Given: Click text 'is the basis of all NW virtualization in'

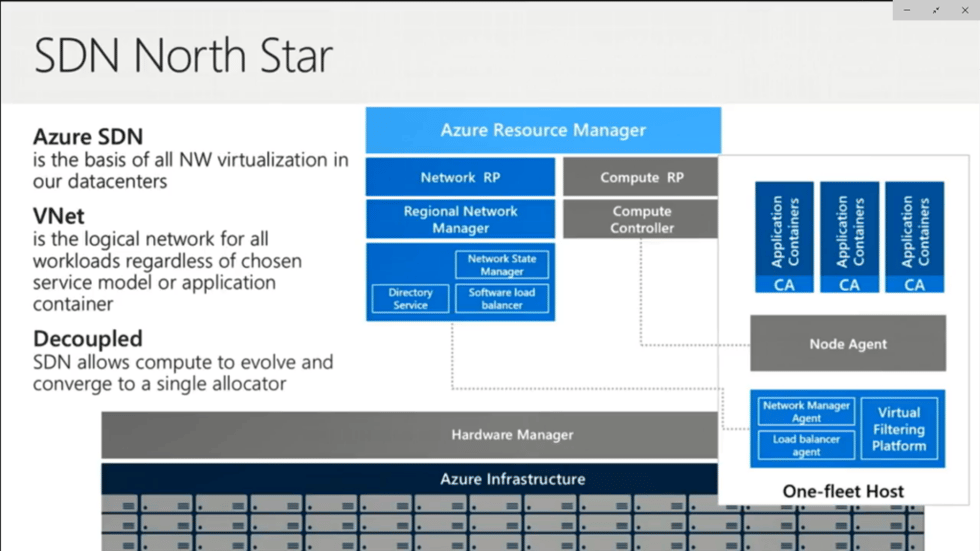Looking at the screenshot, I should [191, 160].
